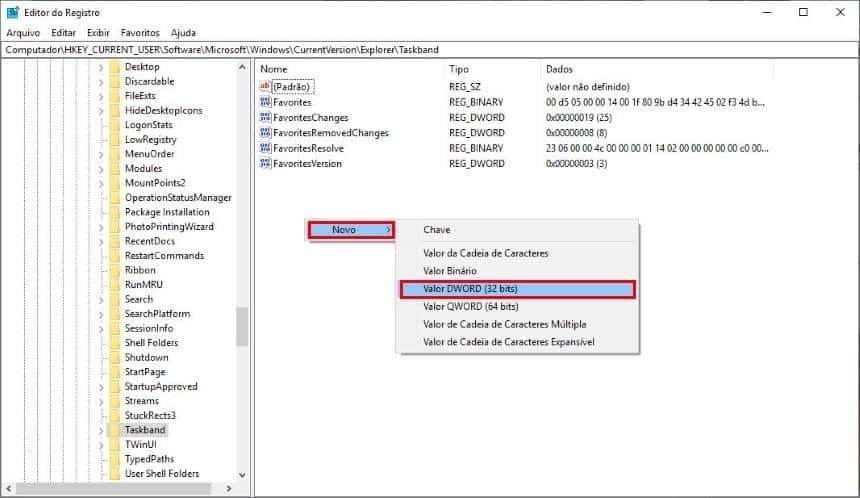Expand the MountPoints2 key

(101, 183)
